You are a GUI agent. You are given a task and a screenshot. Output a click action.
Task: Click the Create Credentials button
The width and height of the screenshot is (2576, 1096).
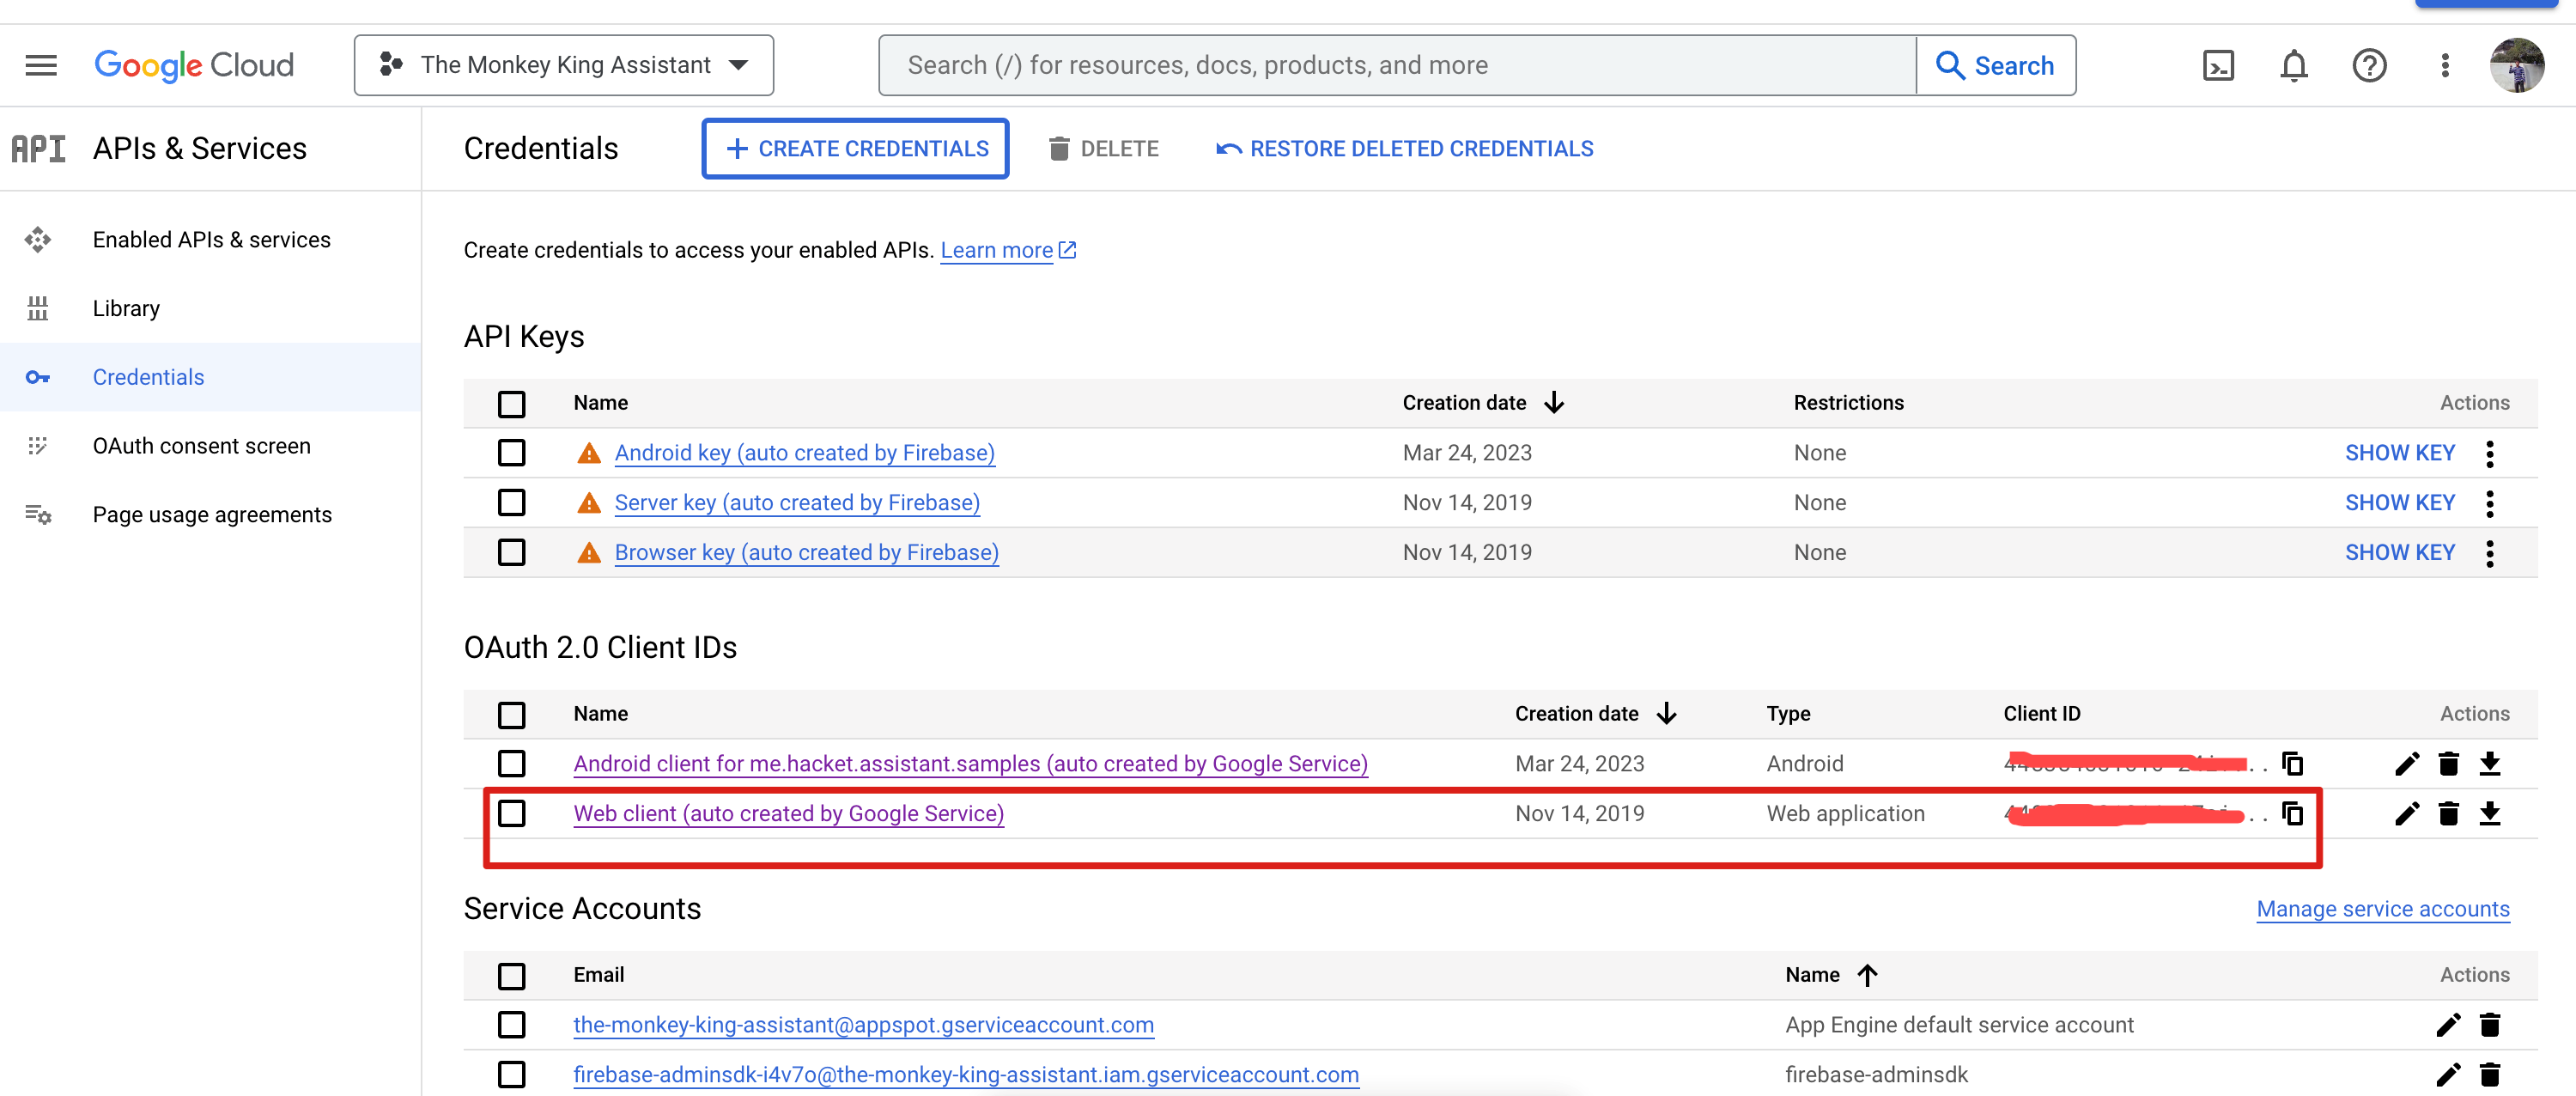tap(855, 149)
